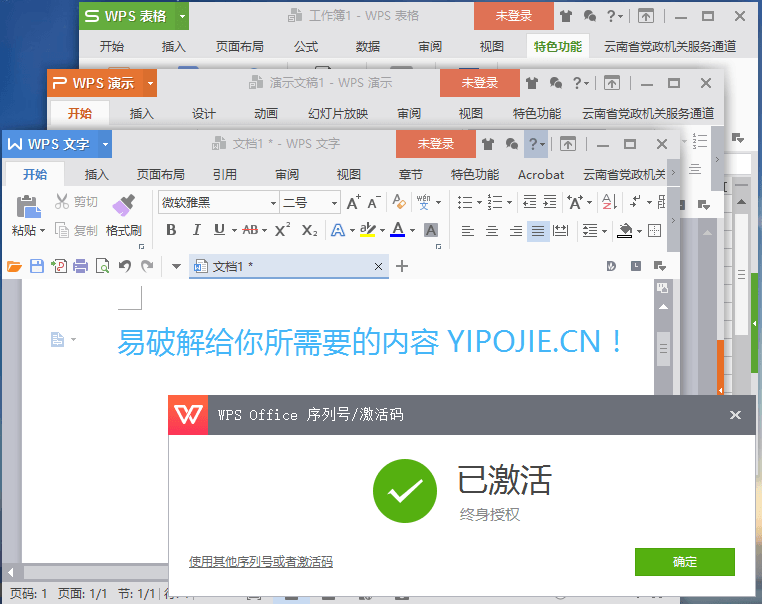Click the Copy icon
This screenshot has height=604, width=762.
tap(62, 230)
